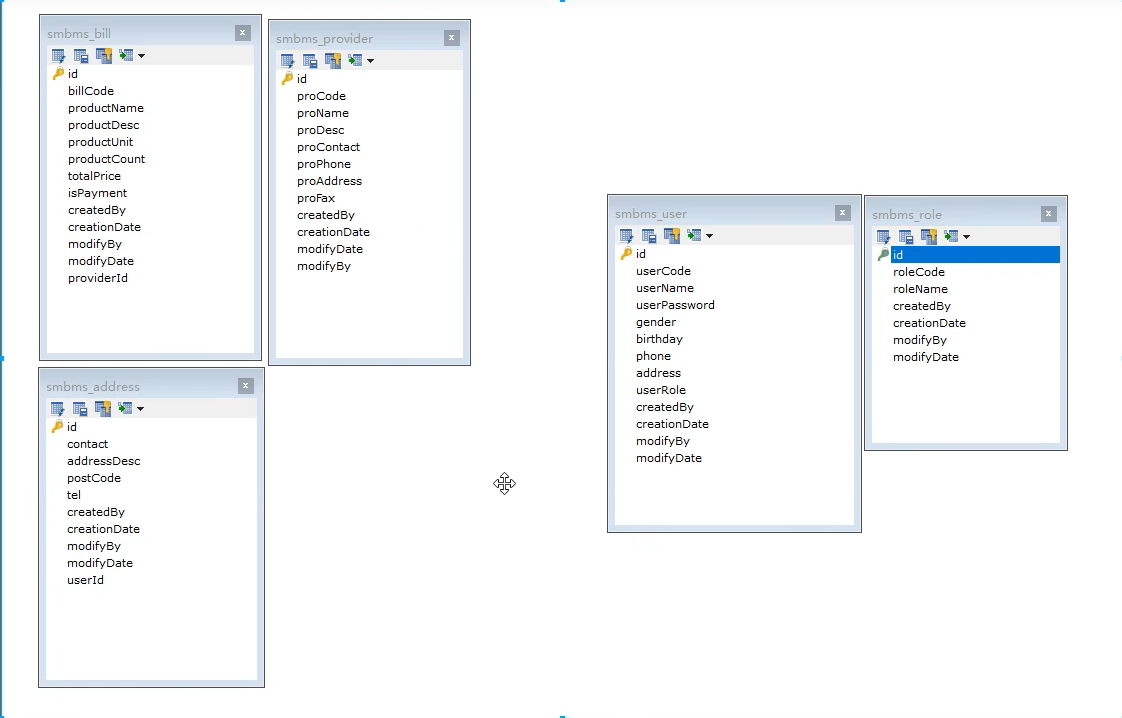Image resolution: width=1122 pixels, height=718 pixels.
Task: Select userRole column in smbms_user
Action: point(661,390)
